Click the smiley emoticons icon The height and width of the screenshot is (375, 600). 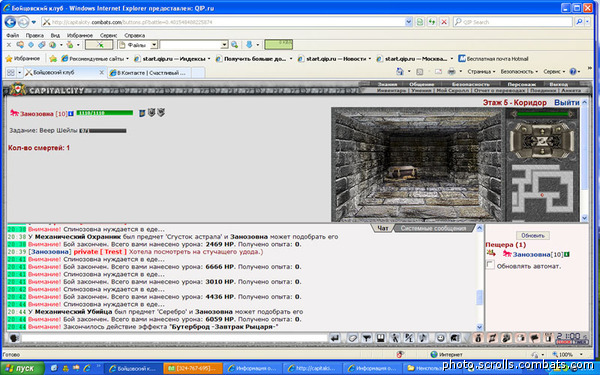[440, 338]
